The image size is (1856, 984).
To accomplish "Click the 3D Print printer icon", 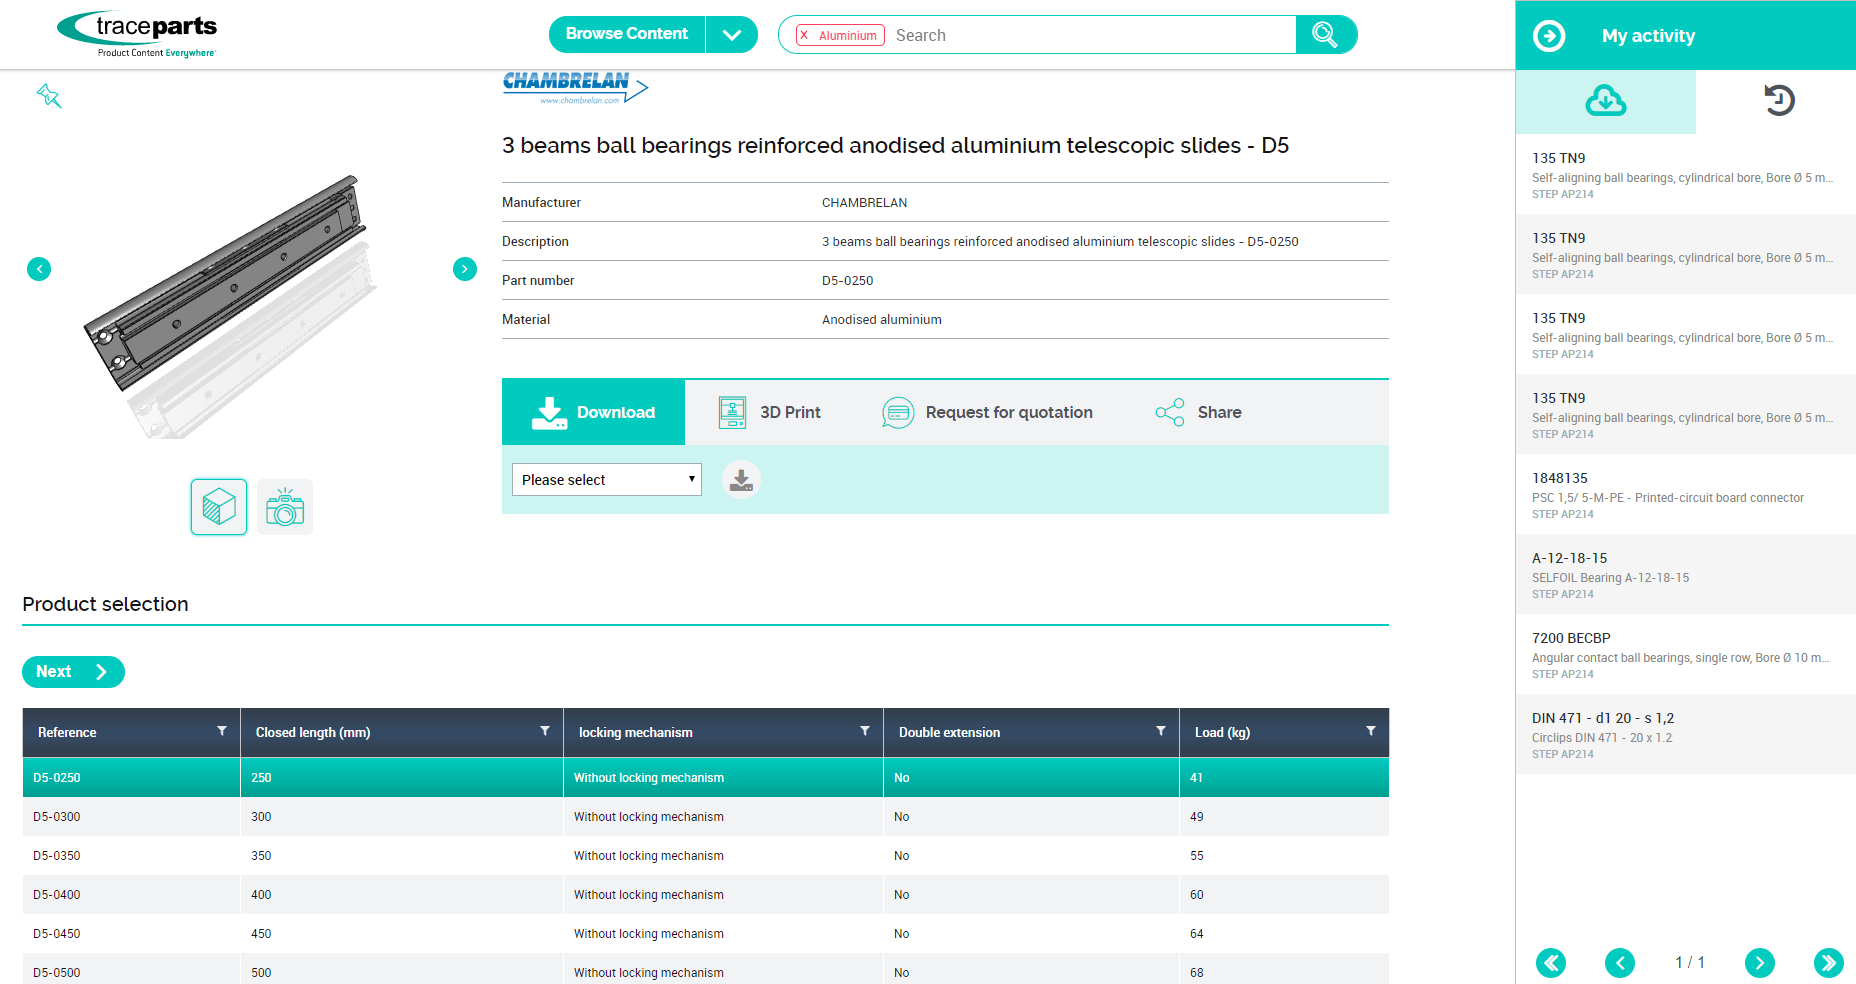I will point(732,412).
